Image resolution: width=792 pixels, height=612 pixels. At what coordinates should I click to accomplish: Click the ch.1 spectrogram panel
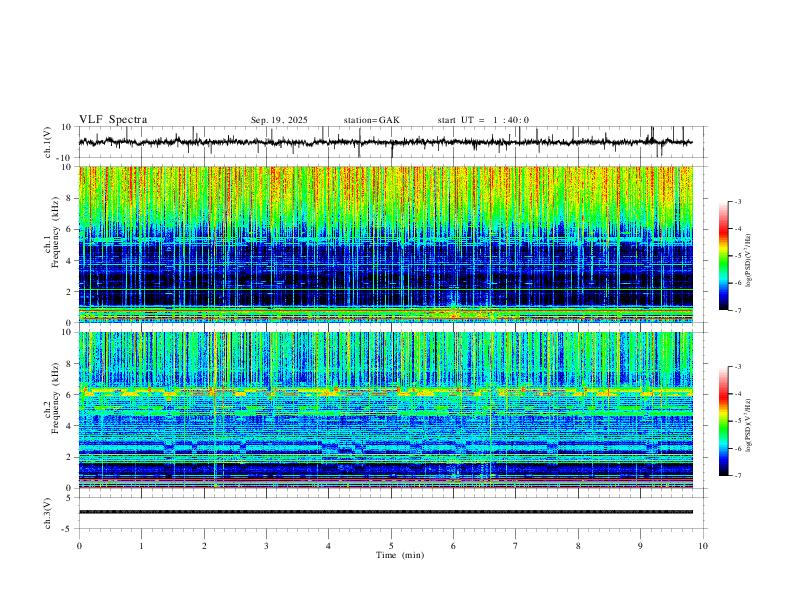point(385,244)
